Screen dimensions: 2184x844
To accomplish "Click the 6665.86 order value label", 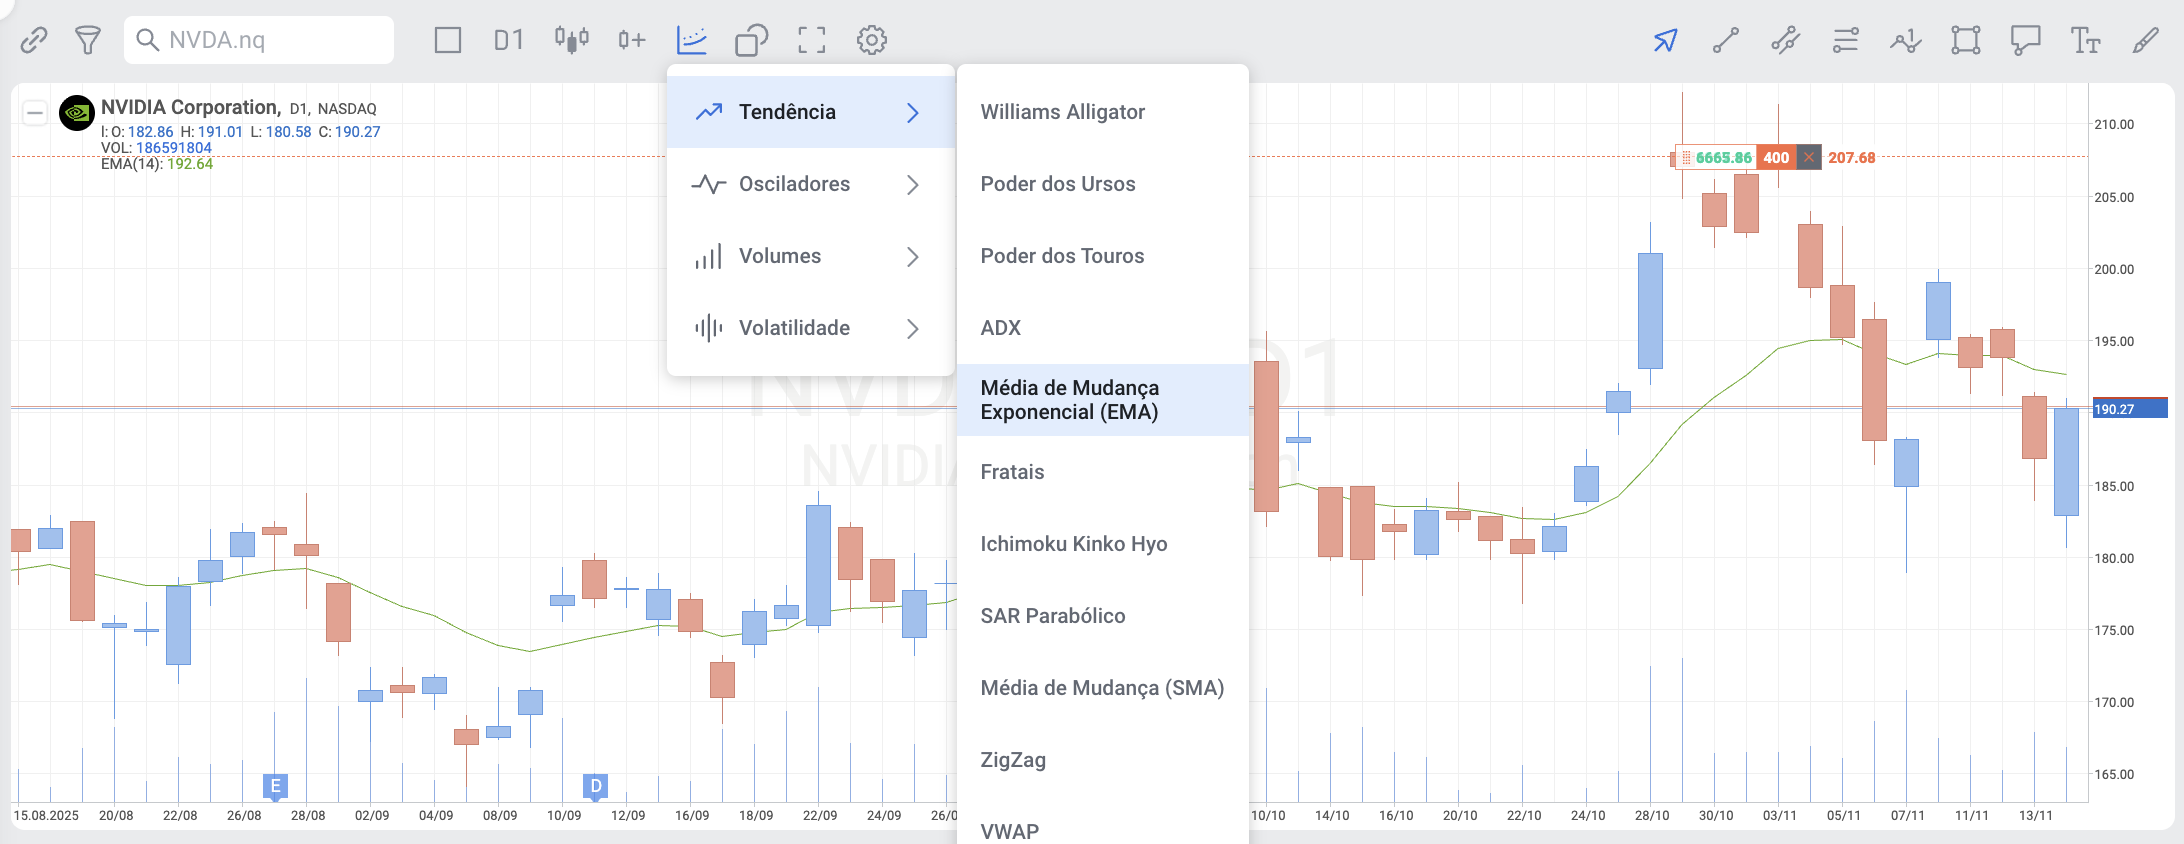I will 1723,157.
